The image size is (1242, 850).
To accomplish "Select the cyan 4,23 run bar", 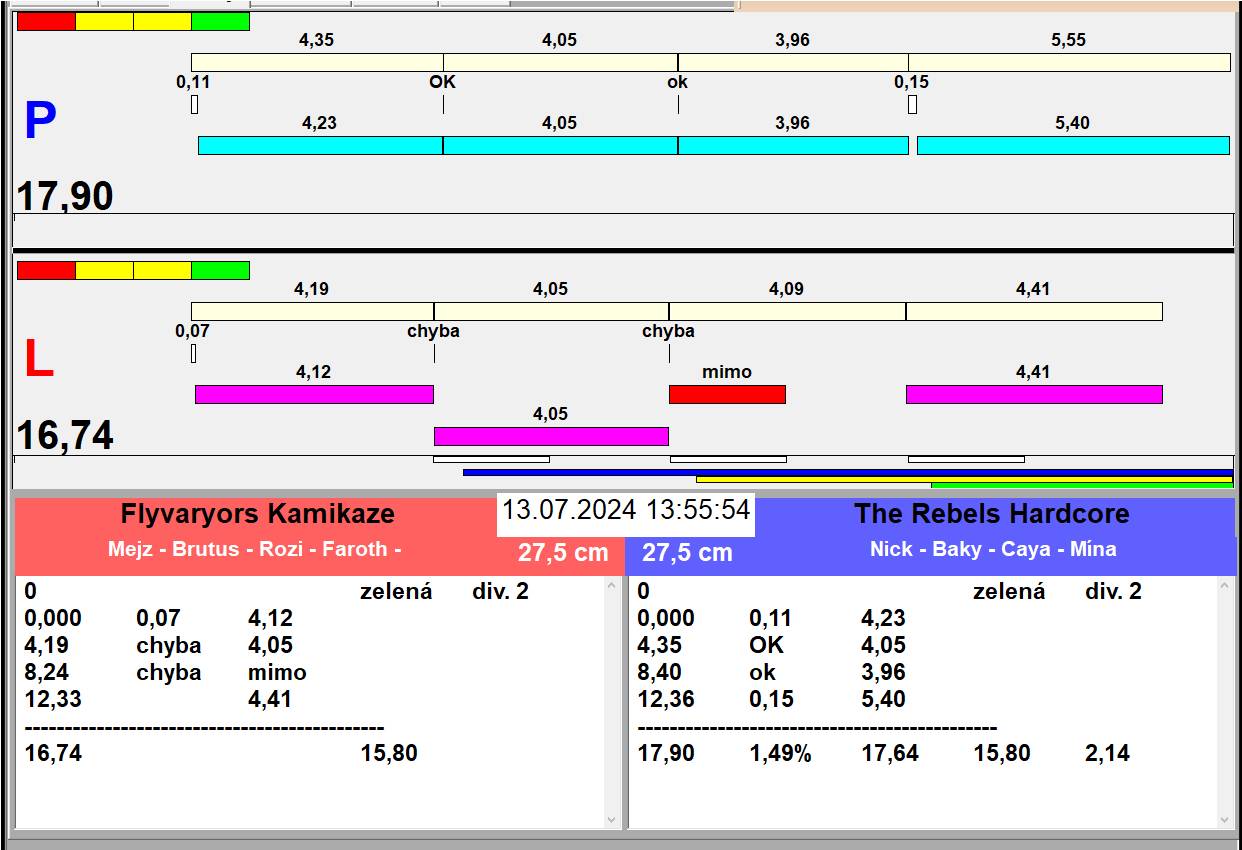I will [320, 145].
